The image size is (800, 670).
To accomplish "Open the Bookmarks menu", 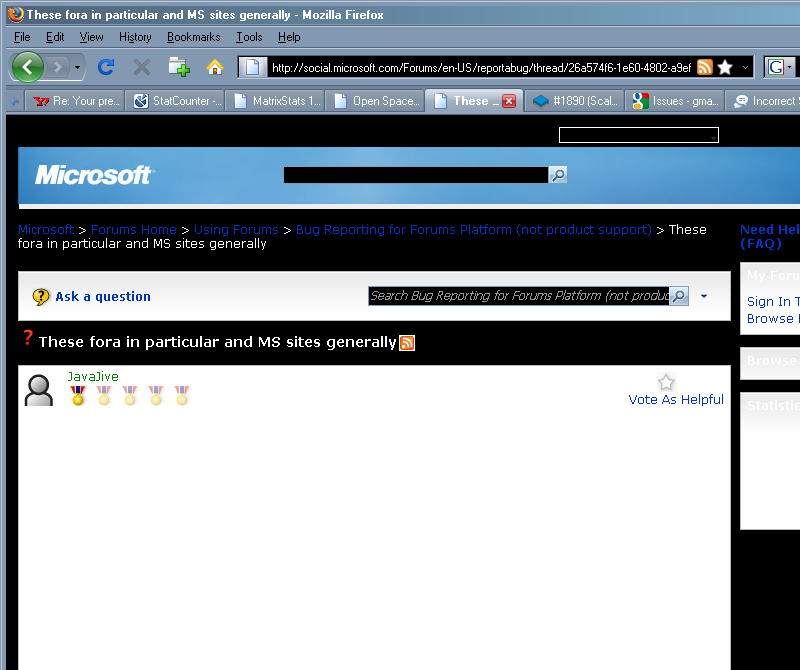I will point(193,37).
